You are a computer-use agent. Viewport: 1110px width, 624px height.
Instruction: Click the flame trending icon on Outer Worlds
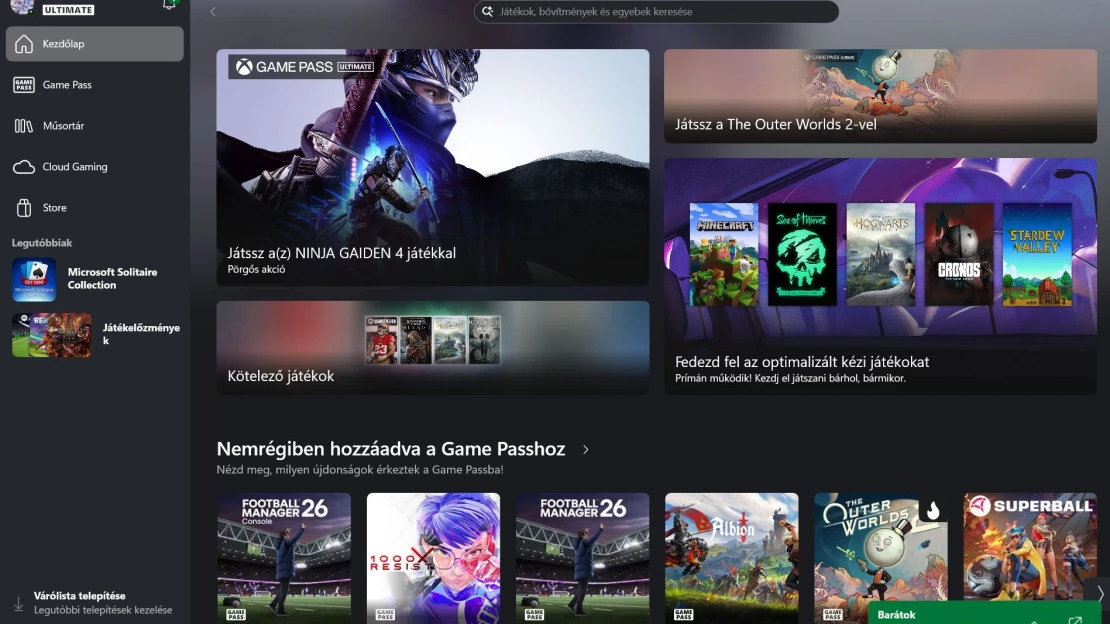pyautogui.click(x=933, y=510)
